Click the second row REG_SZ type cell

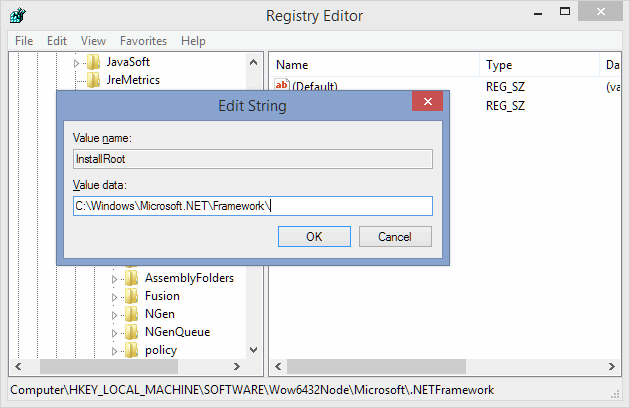click(x=505, y=106)
